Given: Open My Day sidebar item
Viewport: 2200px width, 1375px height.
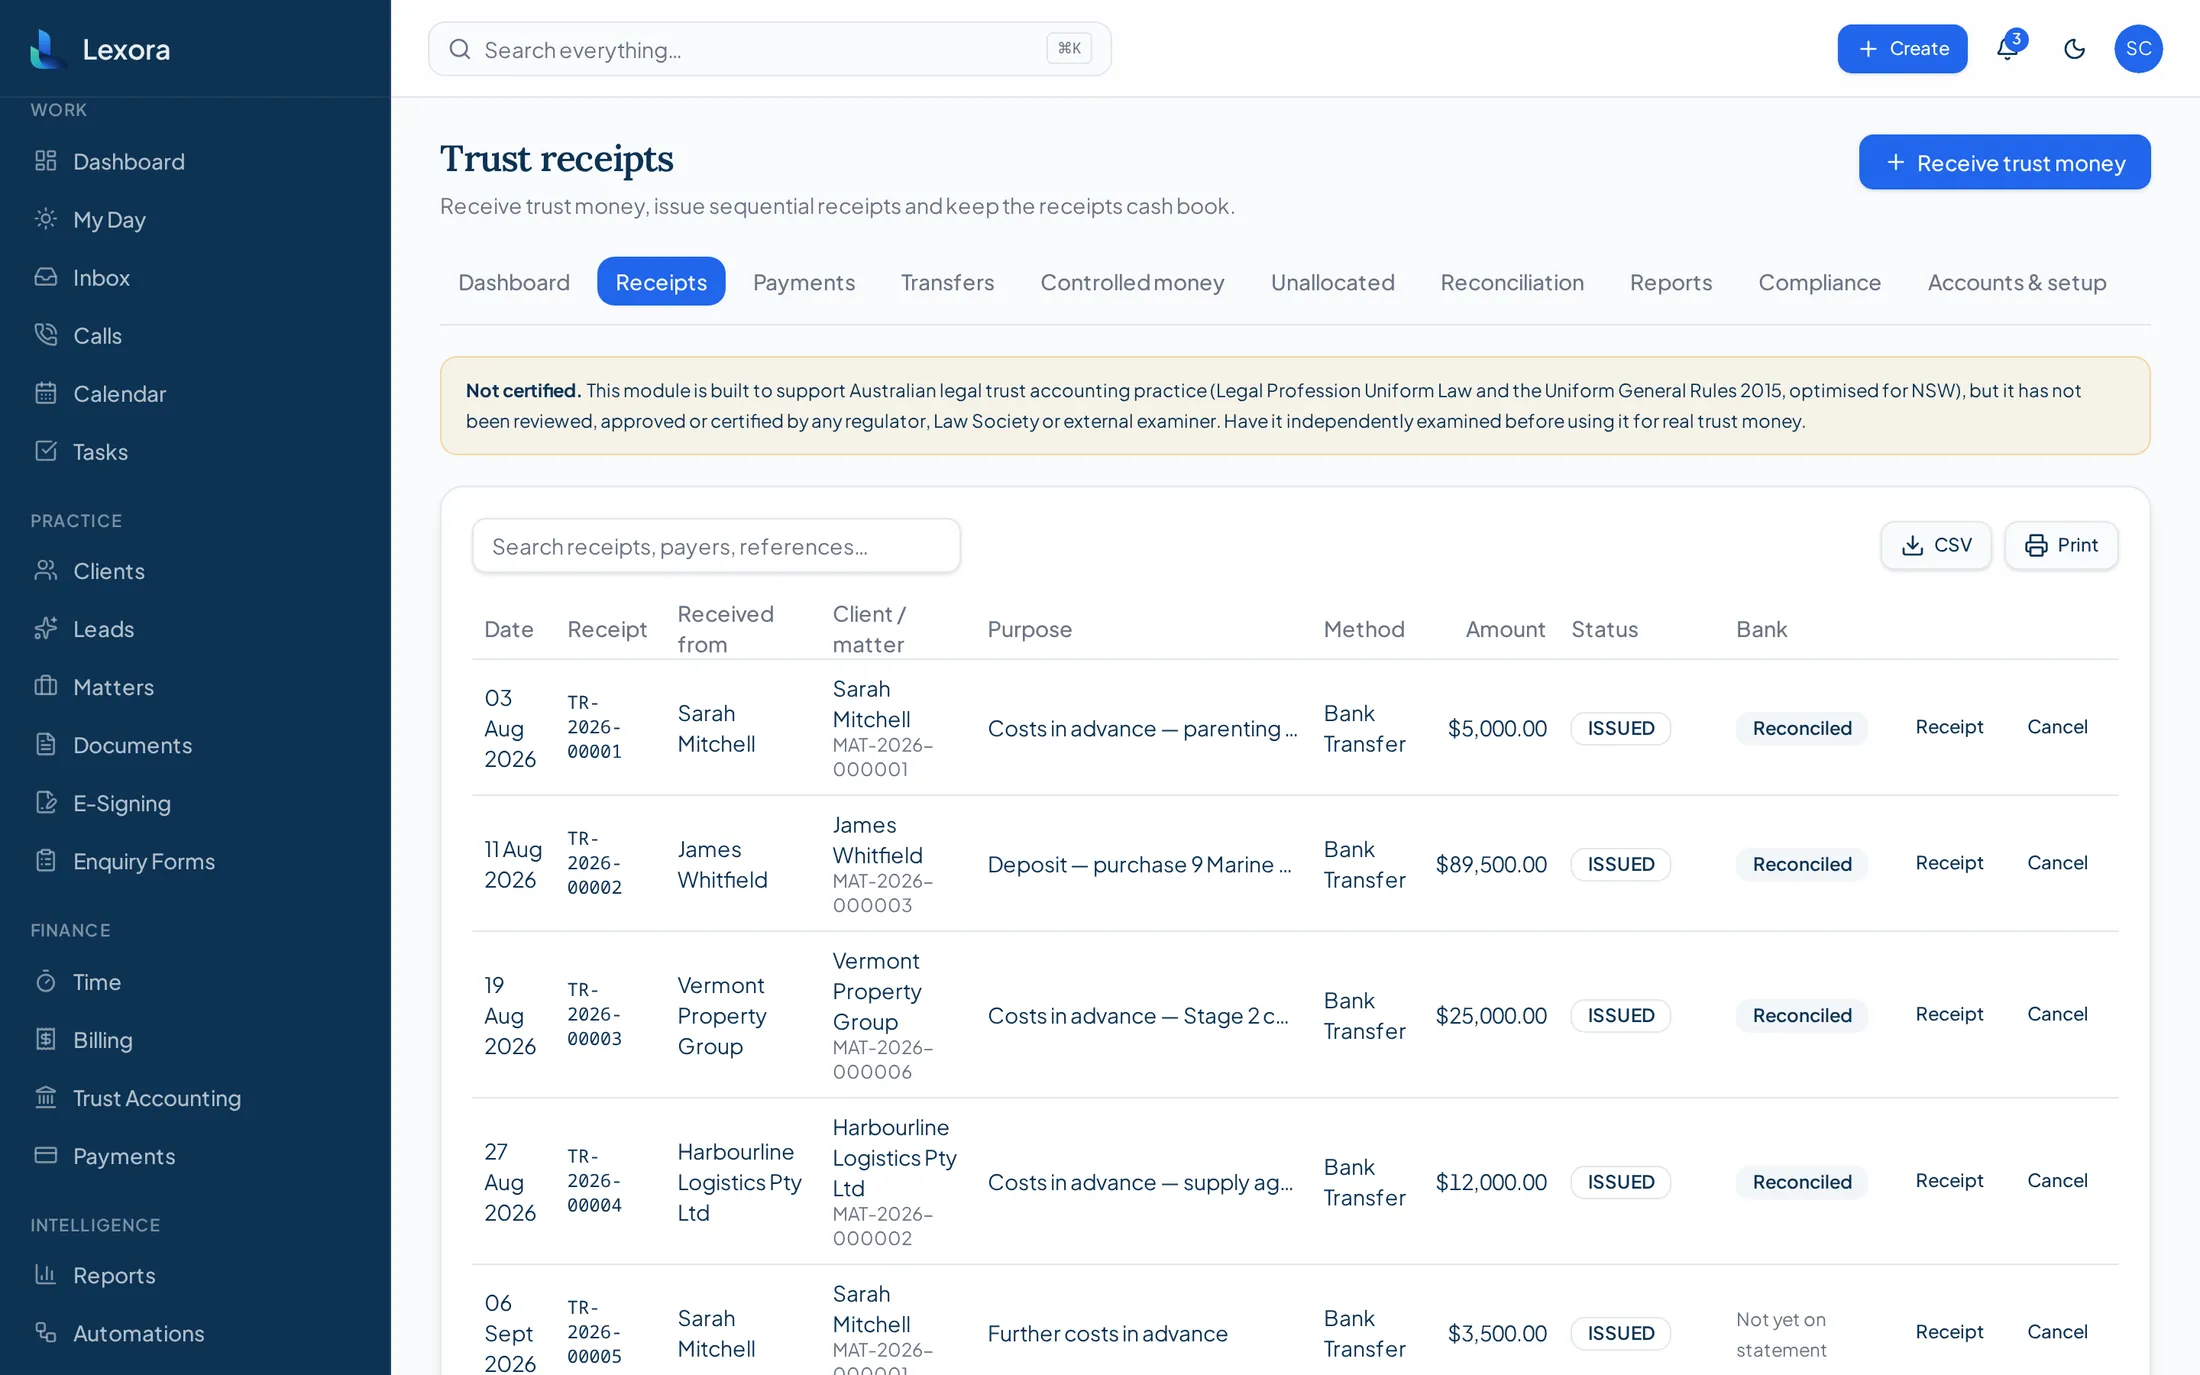Looking at the screenshot, I should (109, 219).
